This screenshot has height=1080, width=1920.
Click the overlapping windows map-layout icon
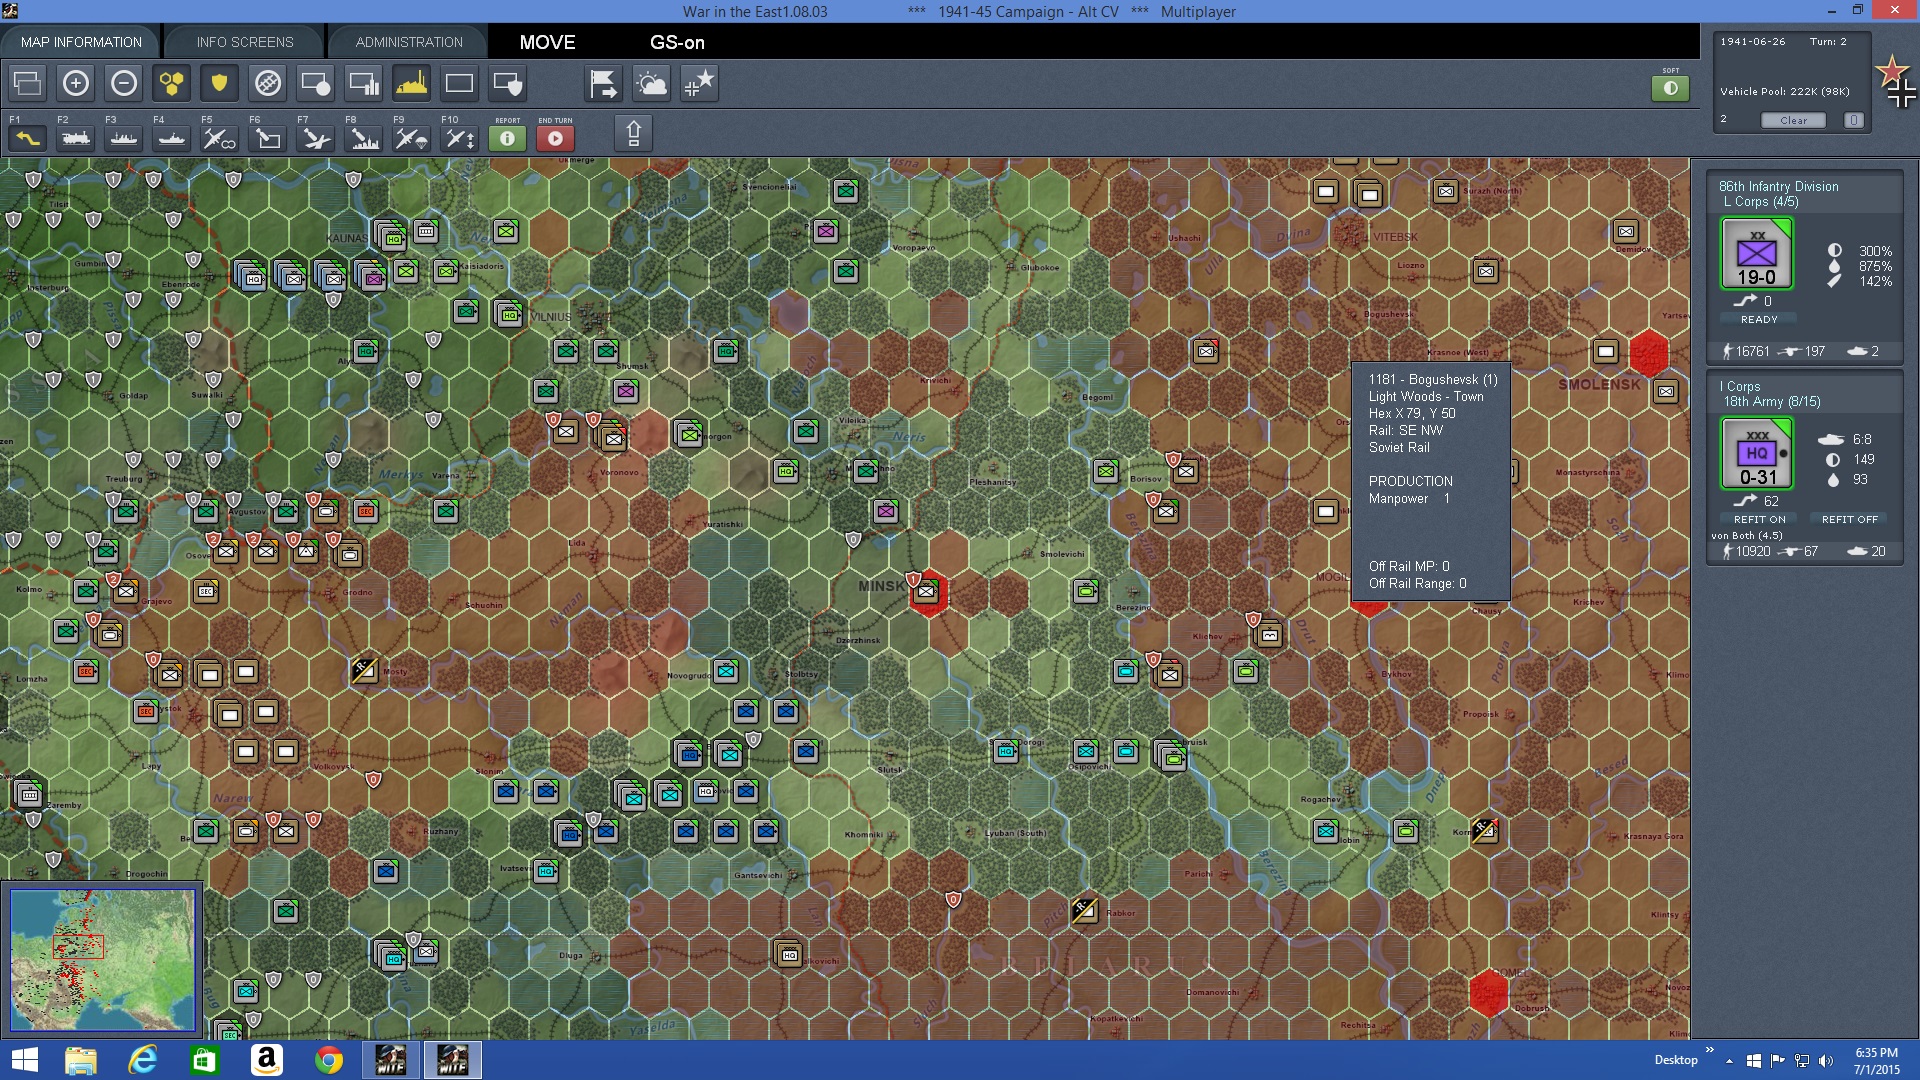28,83
